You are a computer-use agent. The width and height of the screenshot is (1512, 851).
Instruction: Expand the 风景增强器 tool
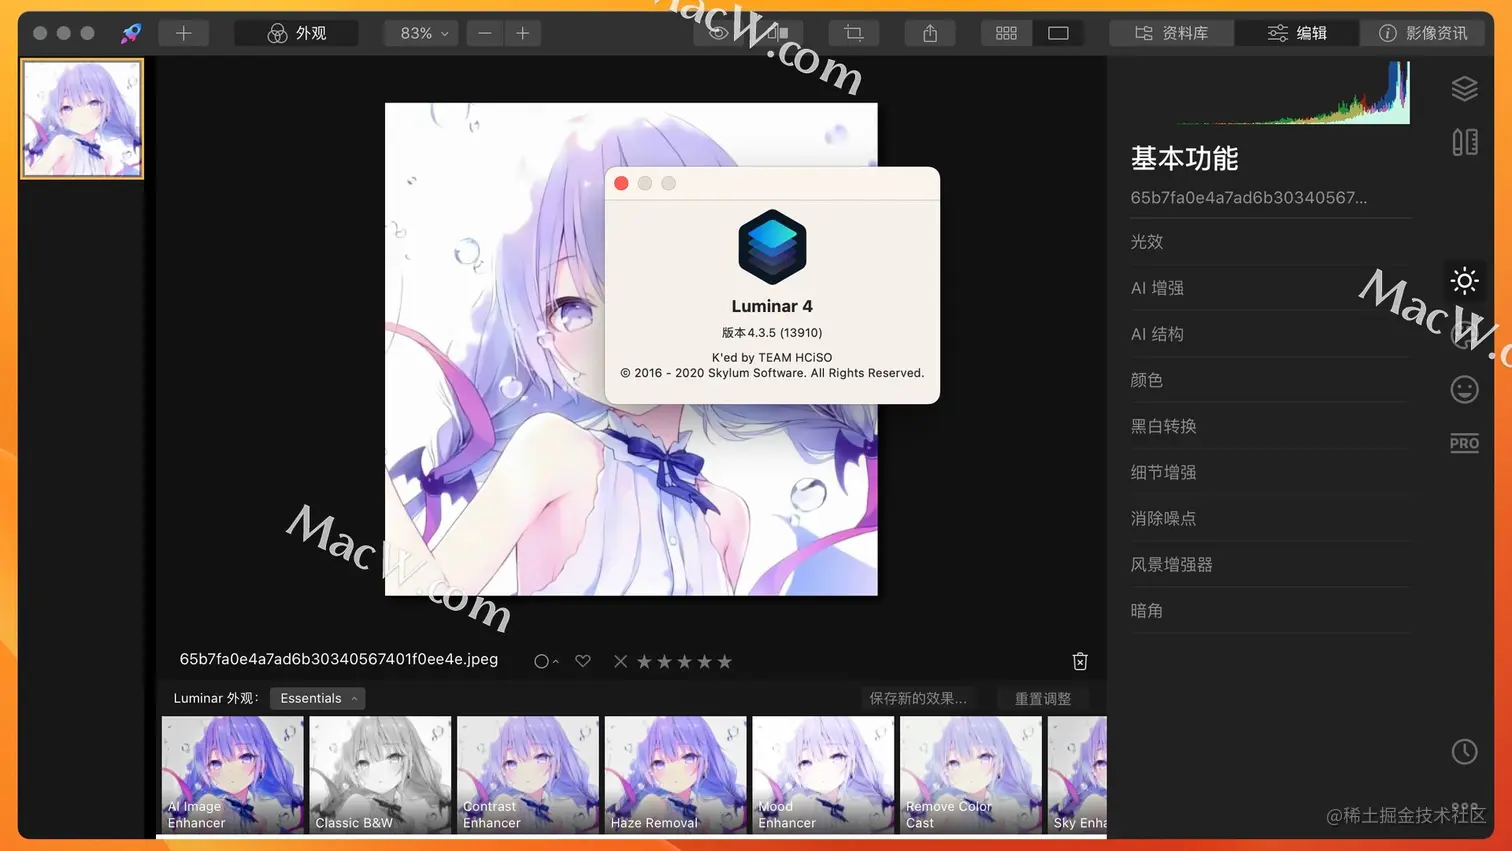pyautogui.click(x=1270, y=564)
